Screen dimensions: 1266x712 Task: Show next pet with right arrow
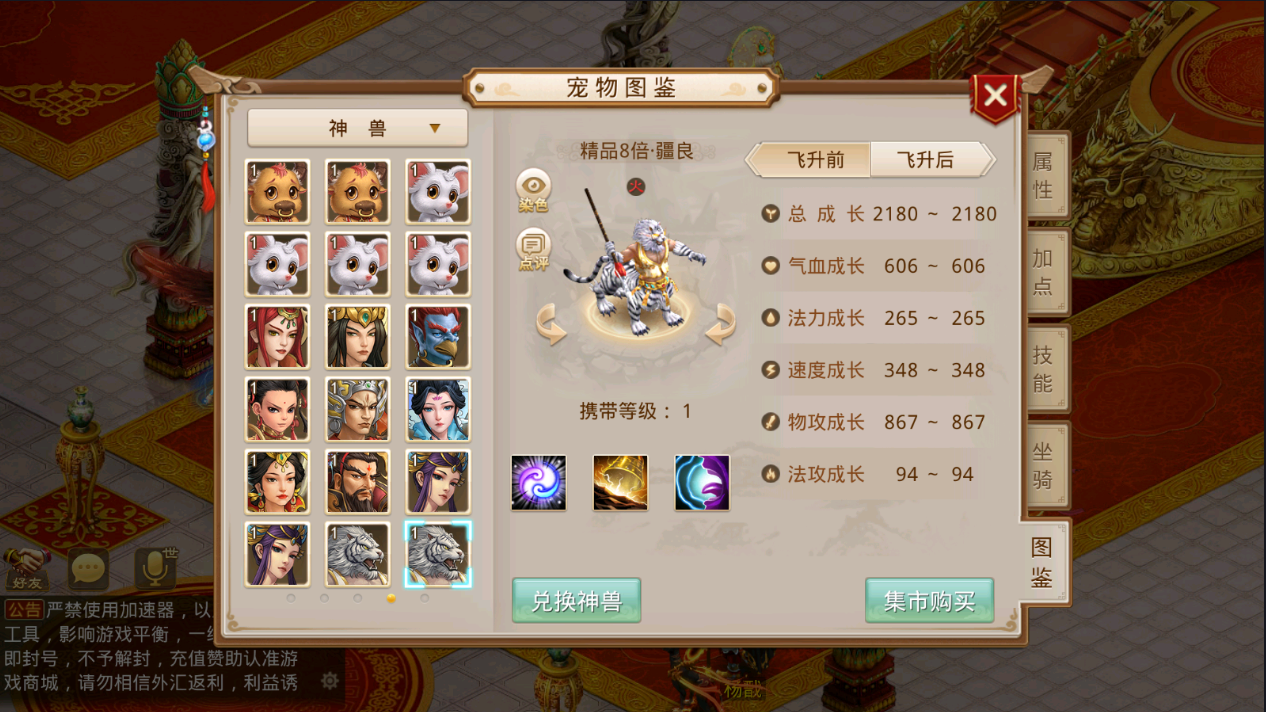click(720, 325)
